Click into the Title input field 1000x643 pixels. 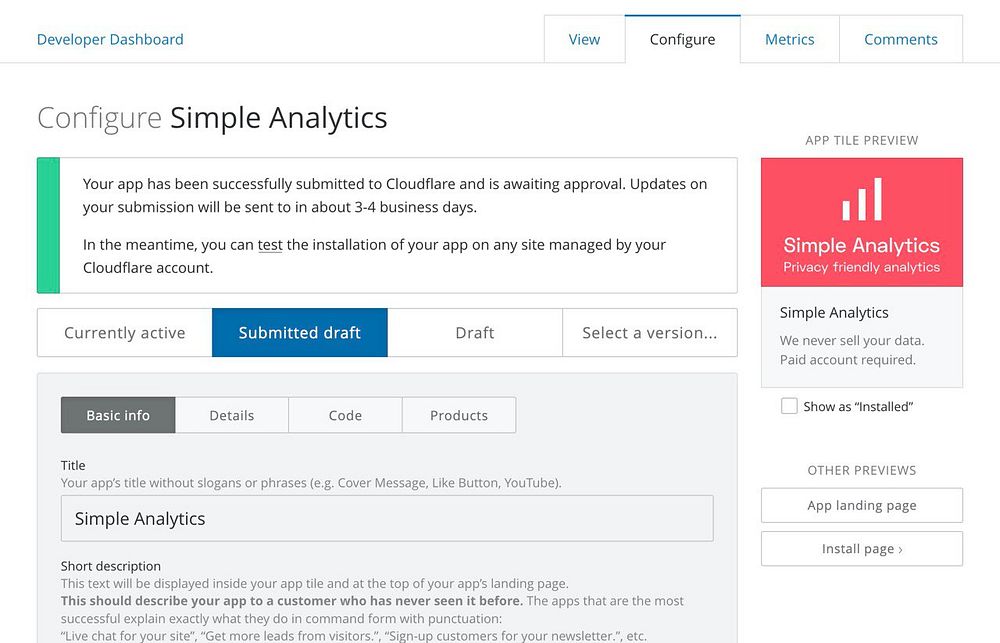tap(387, 519)
